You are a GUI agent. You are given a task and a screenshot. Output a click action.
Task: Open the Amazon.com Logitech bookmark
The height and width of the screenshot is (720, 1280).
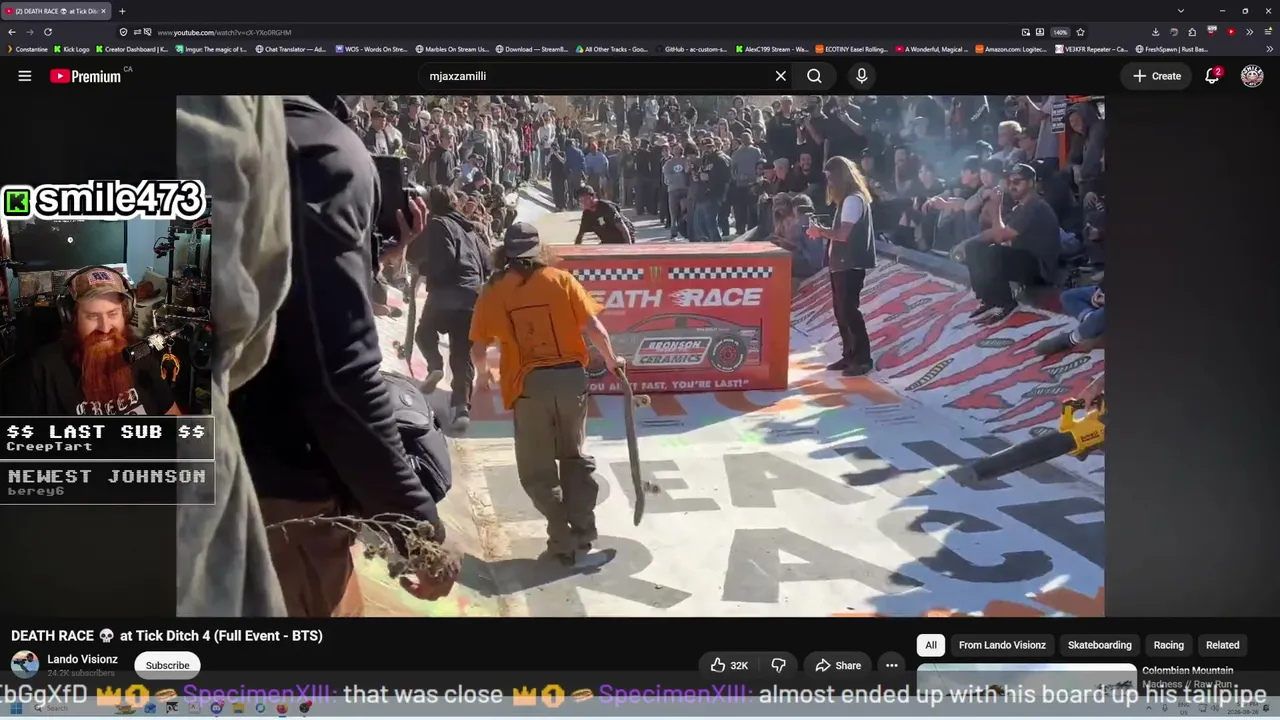tap(1012, 49)
